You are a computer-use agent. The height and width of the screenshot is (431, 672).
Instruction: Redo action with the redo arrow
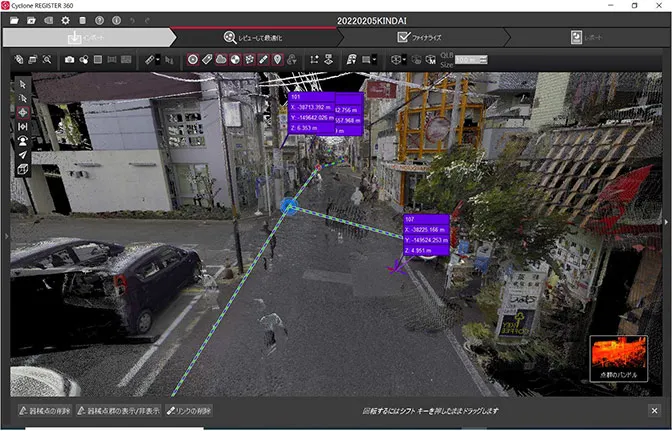(147, 21)
